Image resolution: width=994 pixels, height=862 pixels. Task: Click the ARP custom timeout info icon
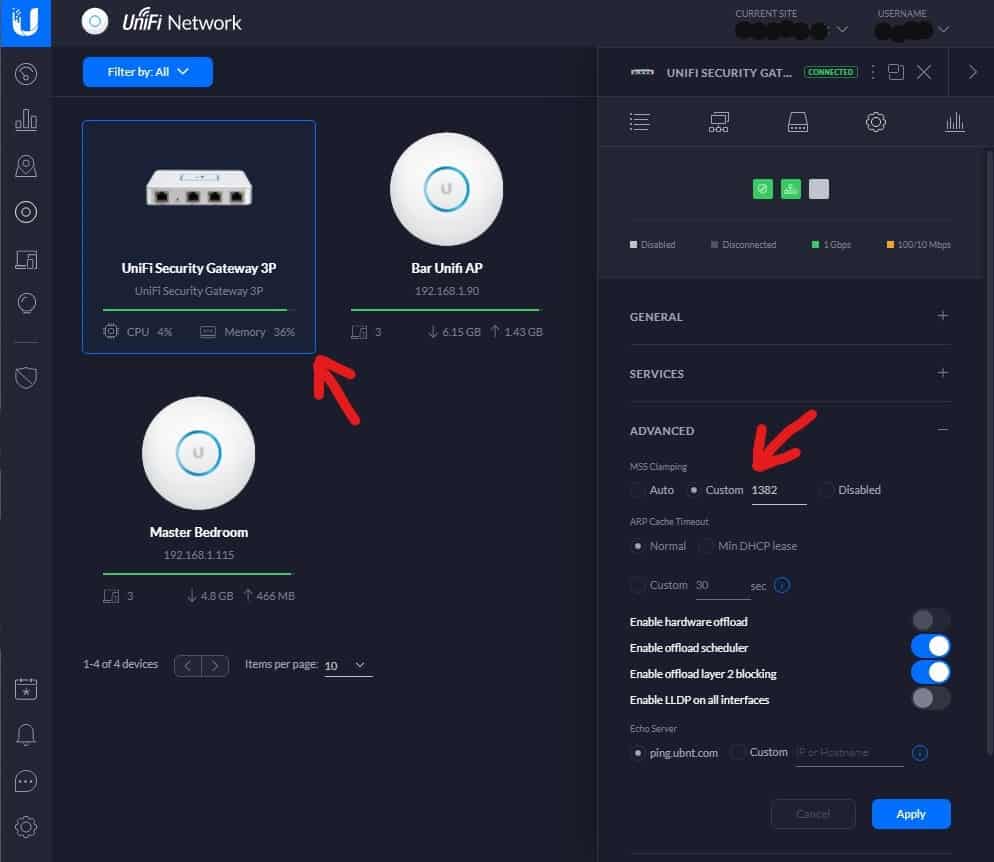(782, 585)
